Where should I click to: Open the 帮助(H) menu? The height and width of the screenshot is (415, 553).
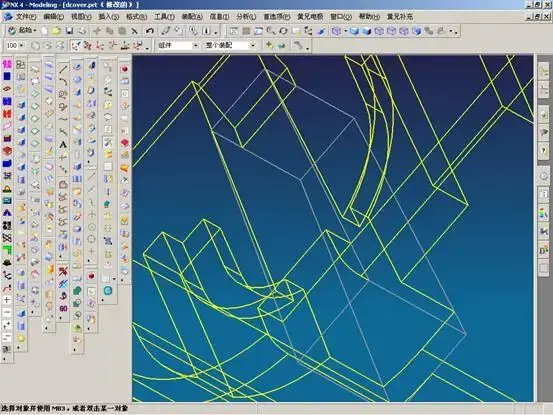(x=369, y=17)
